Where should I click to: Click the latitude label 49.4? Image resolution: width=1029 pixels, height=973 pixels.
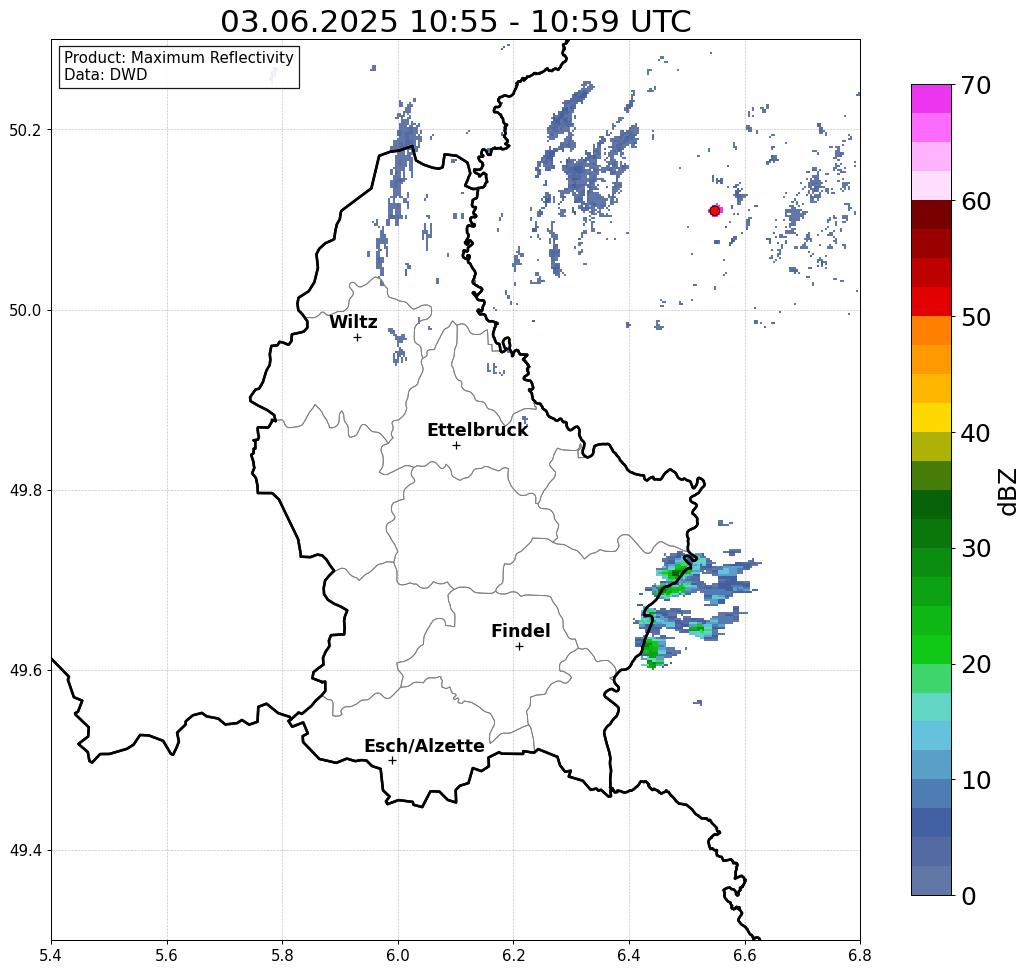click(24, 851)
